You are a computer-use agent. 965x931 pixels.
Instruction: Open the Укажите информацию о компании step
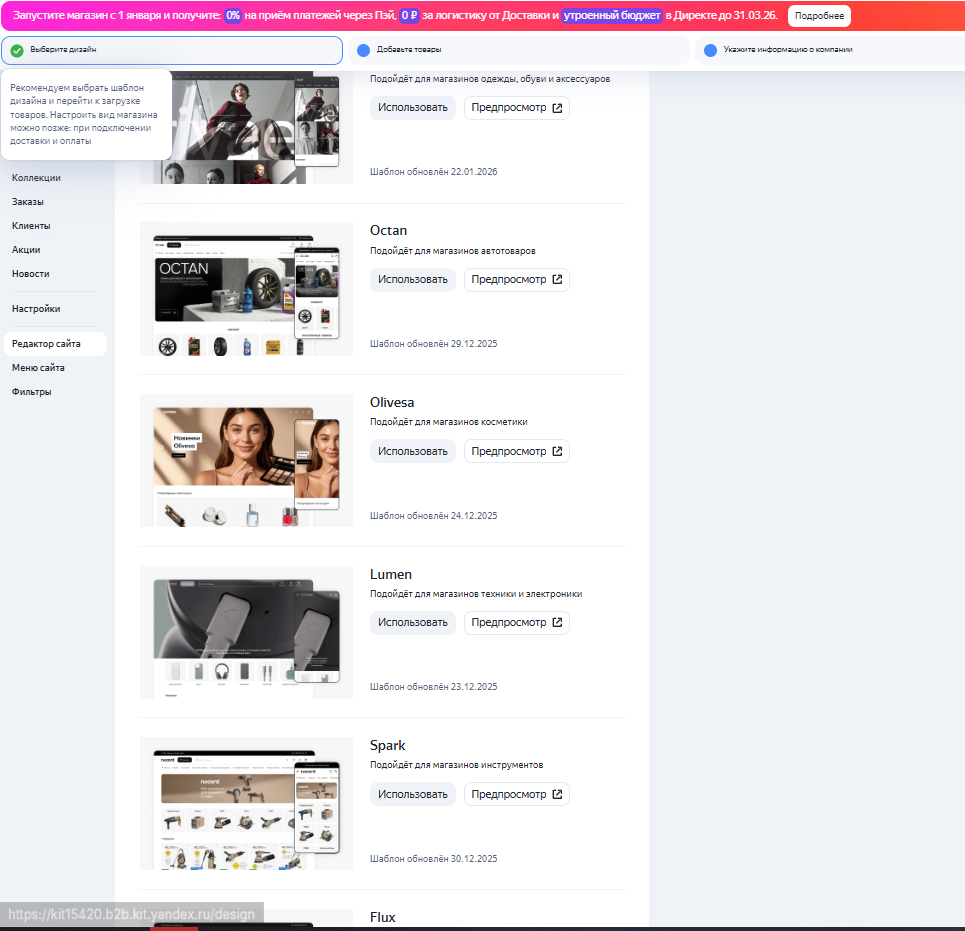click(830, 50)
